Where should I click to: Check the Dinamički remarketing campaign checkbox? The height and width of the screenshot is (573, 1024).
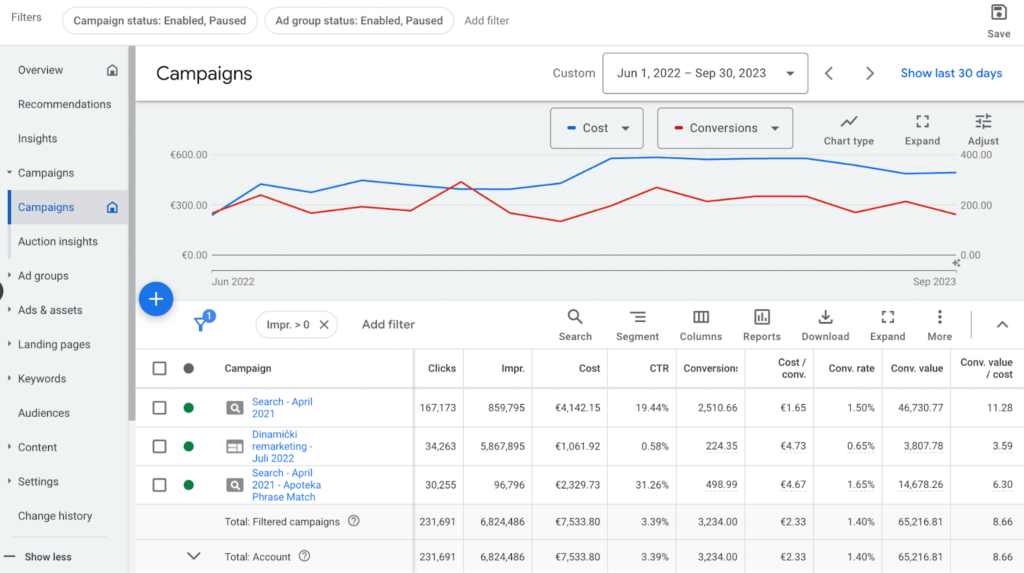pos(160,447)
